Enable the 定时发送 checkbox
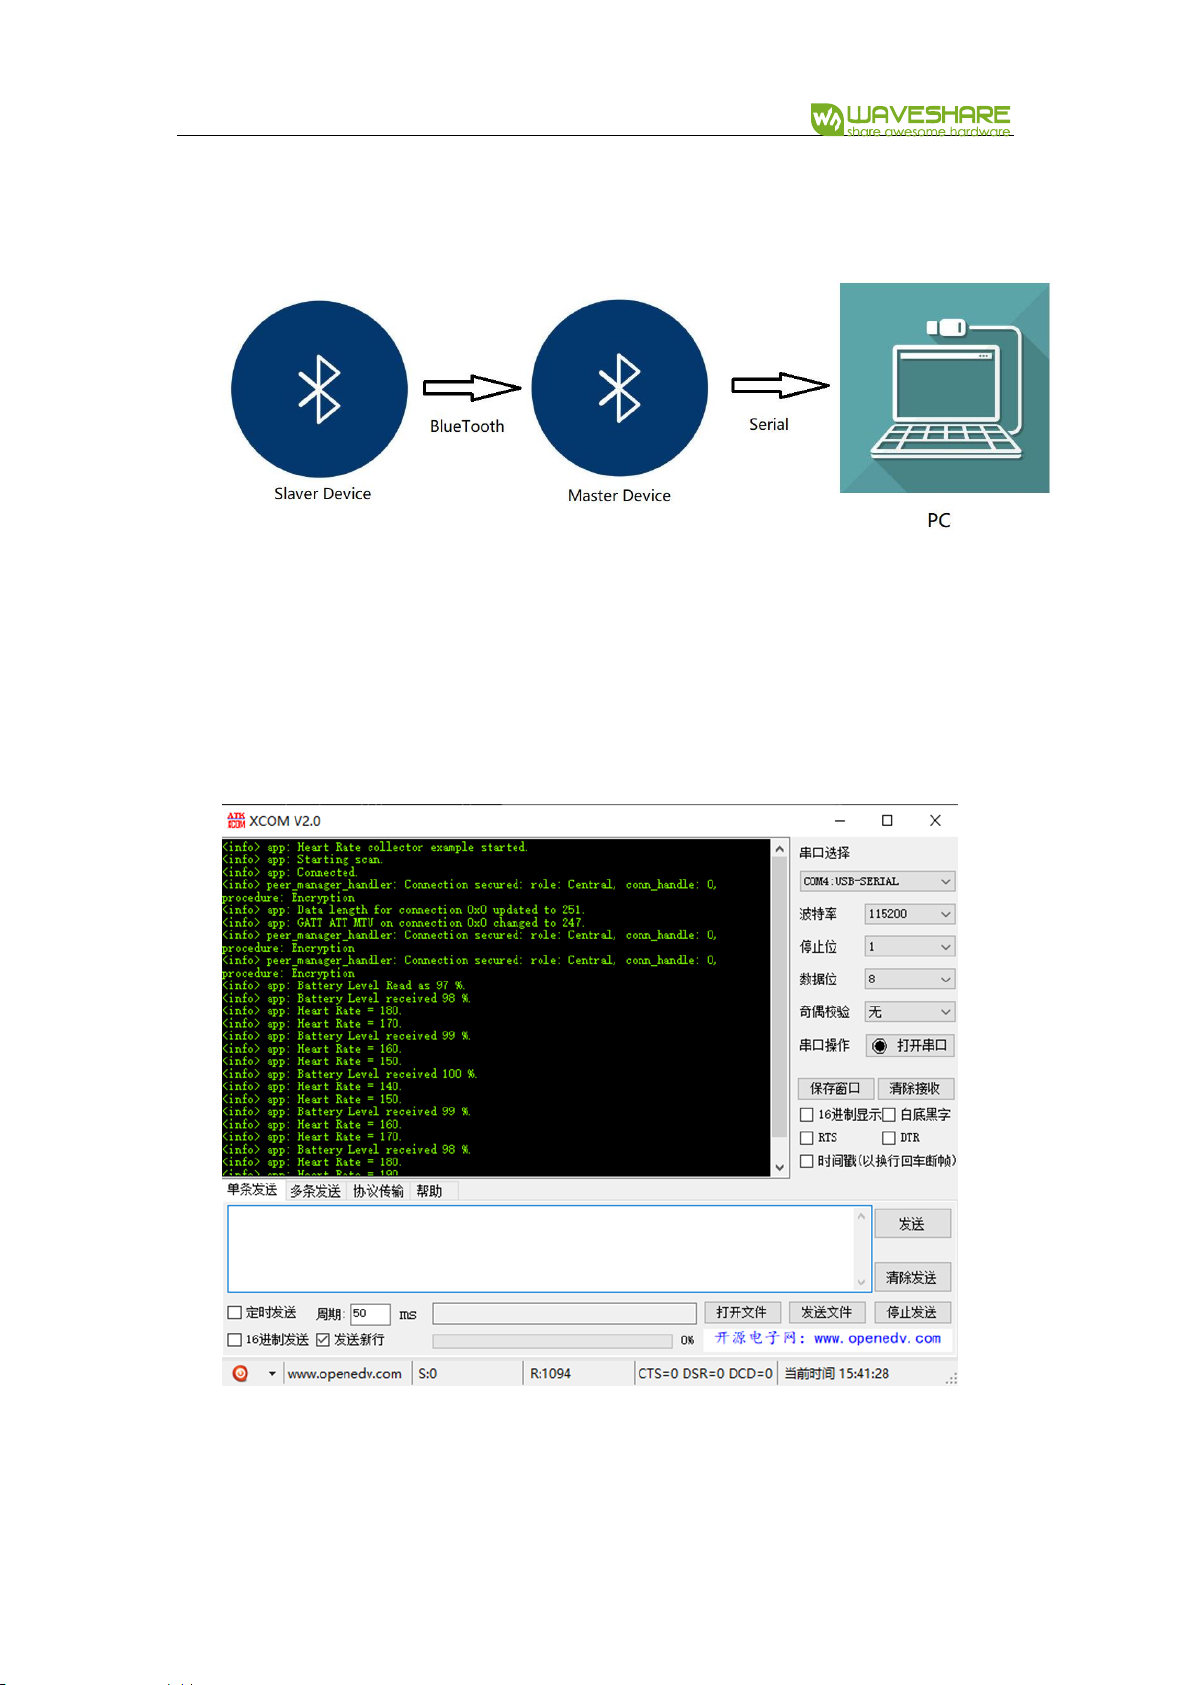Image resolution: width=1192 pixels, height=1685 pixels. (235, 1313)
